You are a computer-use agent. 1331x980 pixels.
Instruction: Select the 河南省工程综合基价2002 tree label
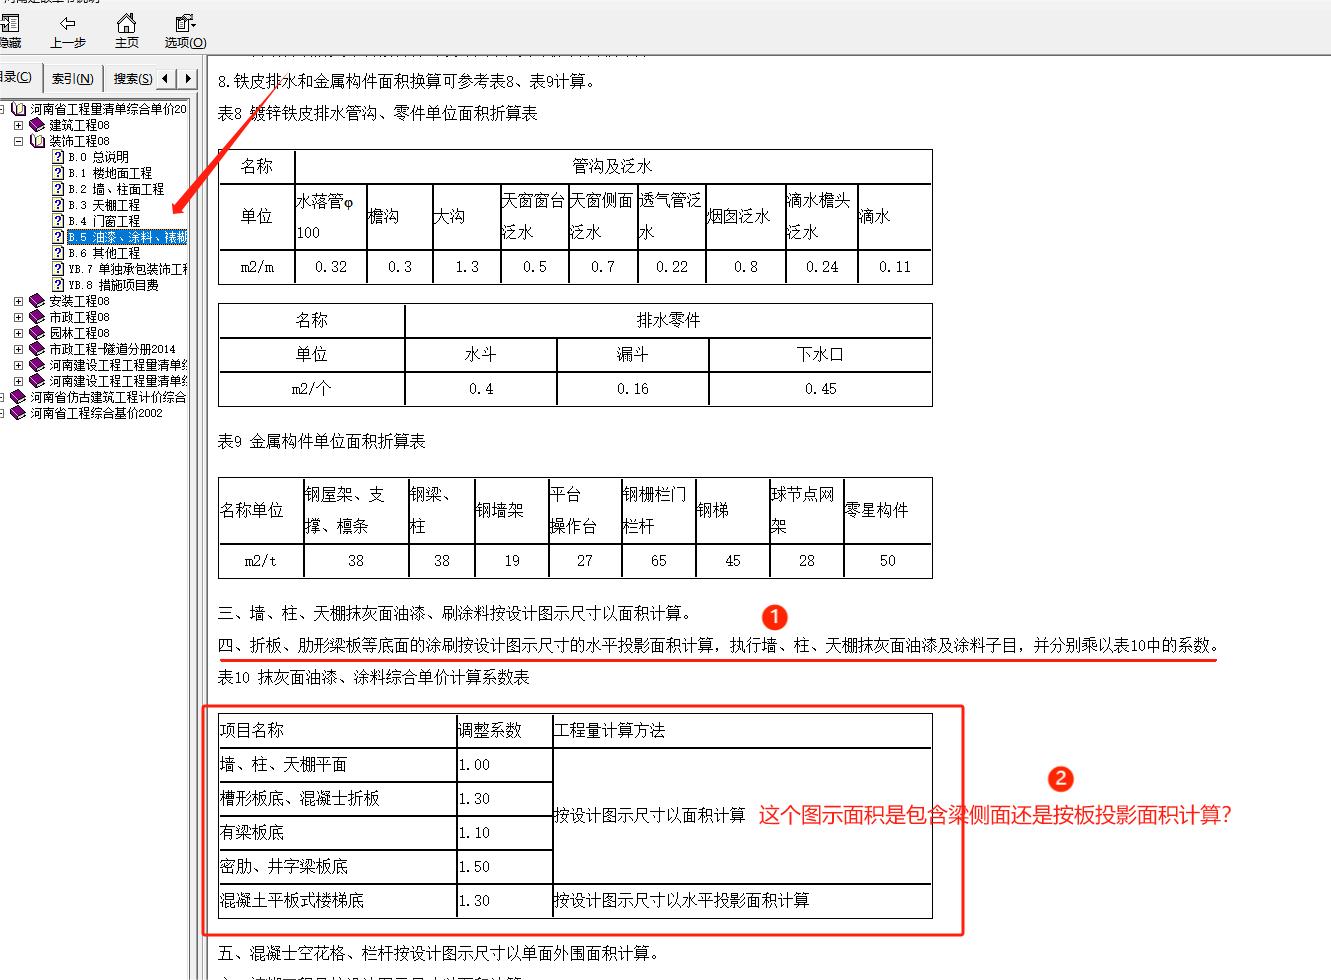96,413
